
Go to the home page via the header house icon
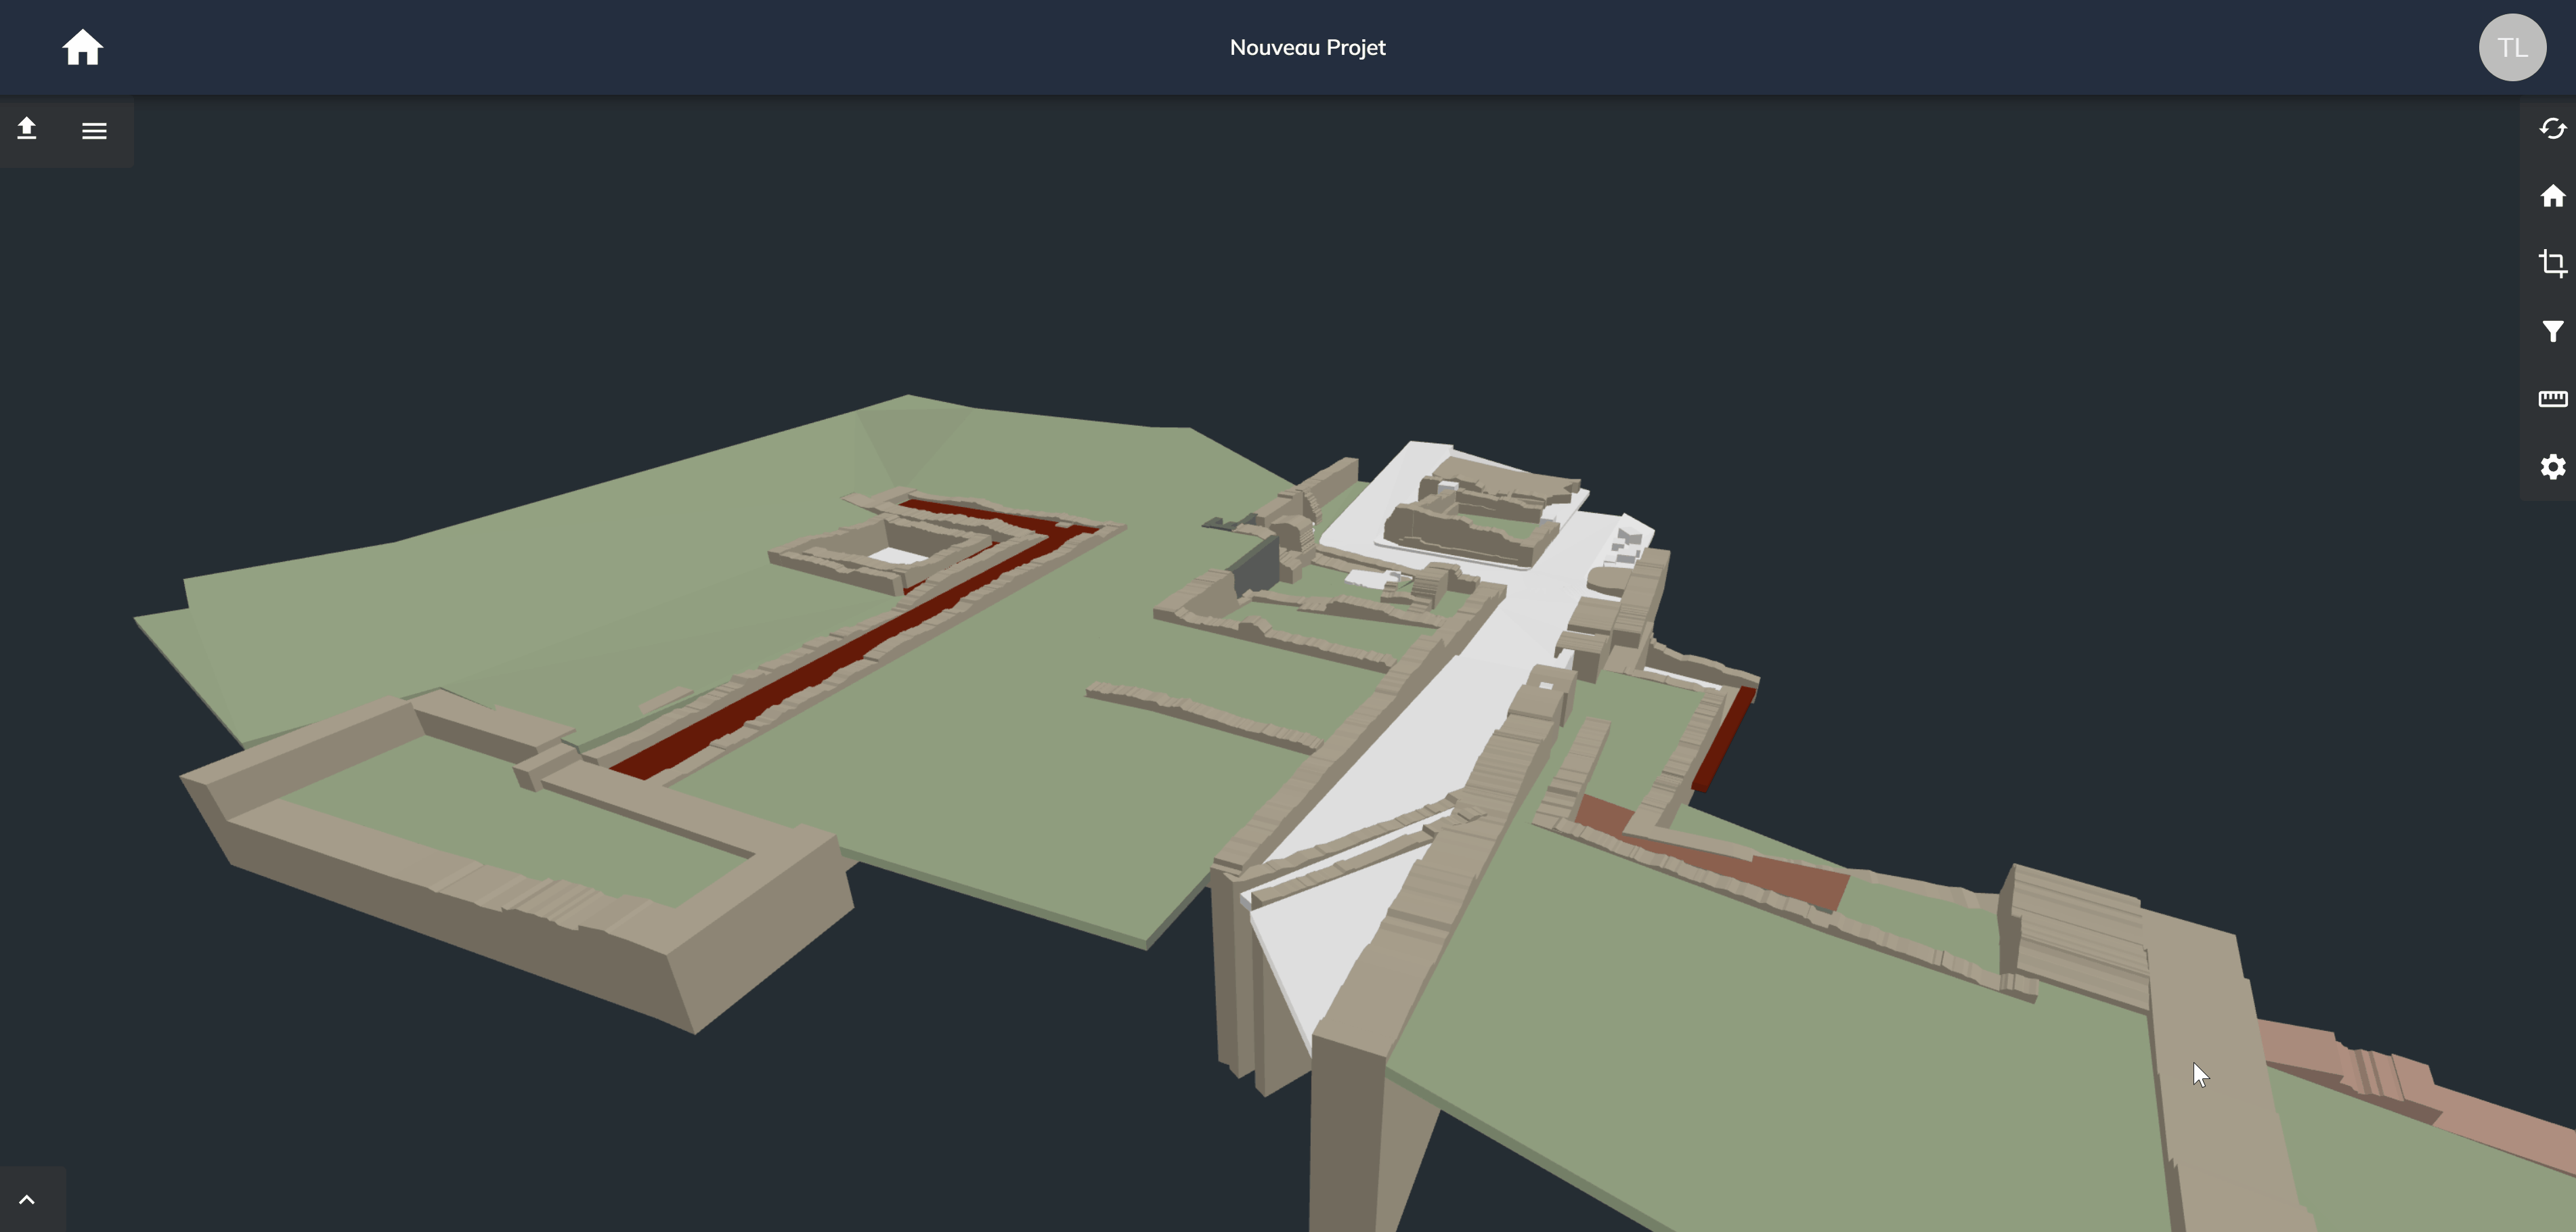click(x=83, y=47)
